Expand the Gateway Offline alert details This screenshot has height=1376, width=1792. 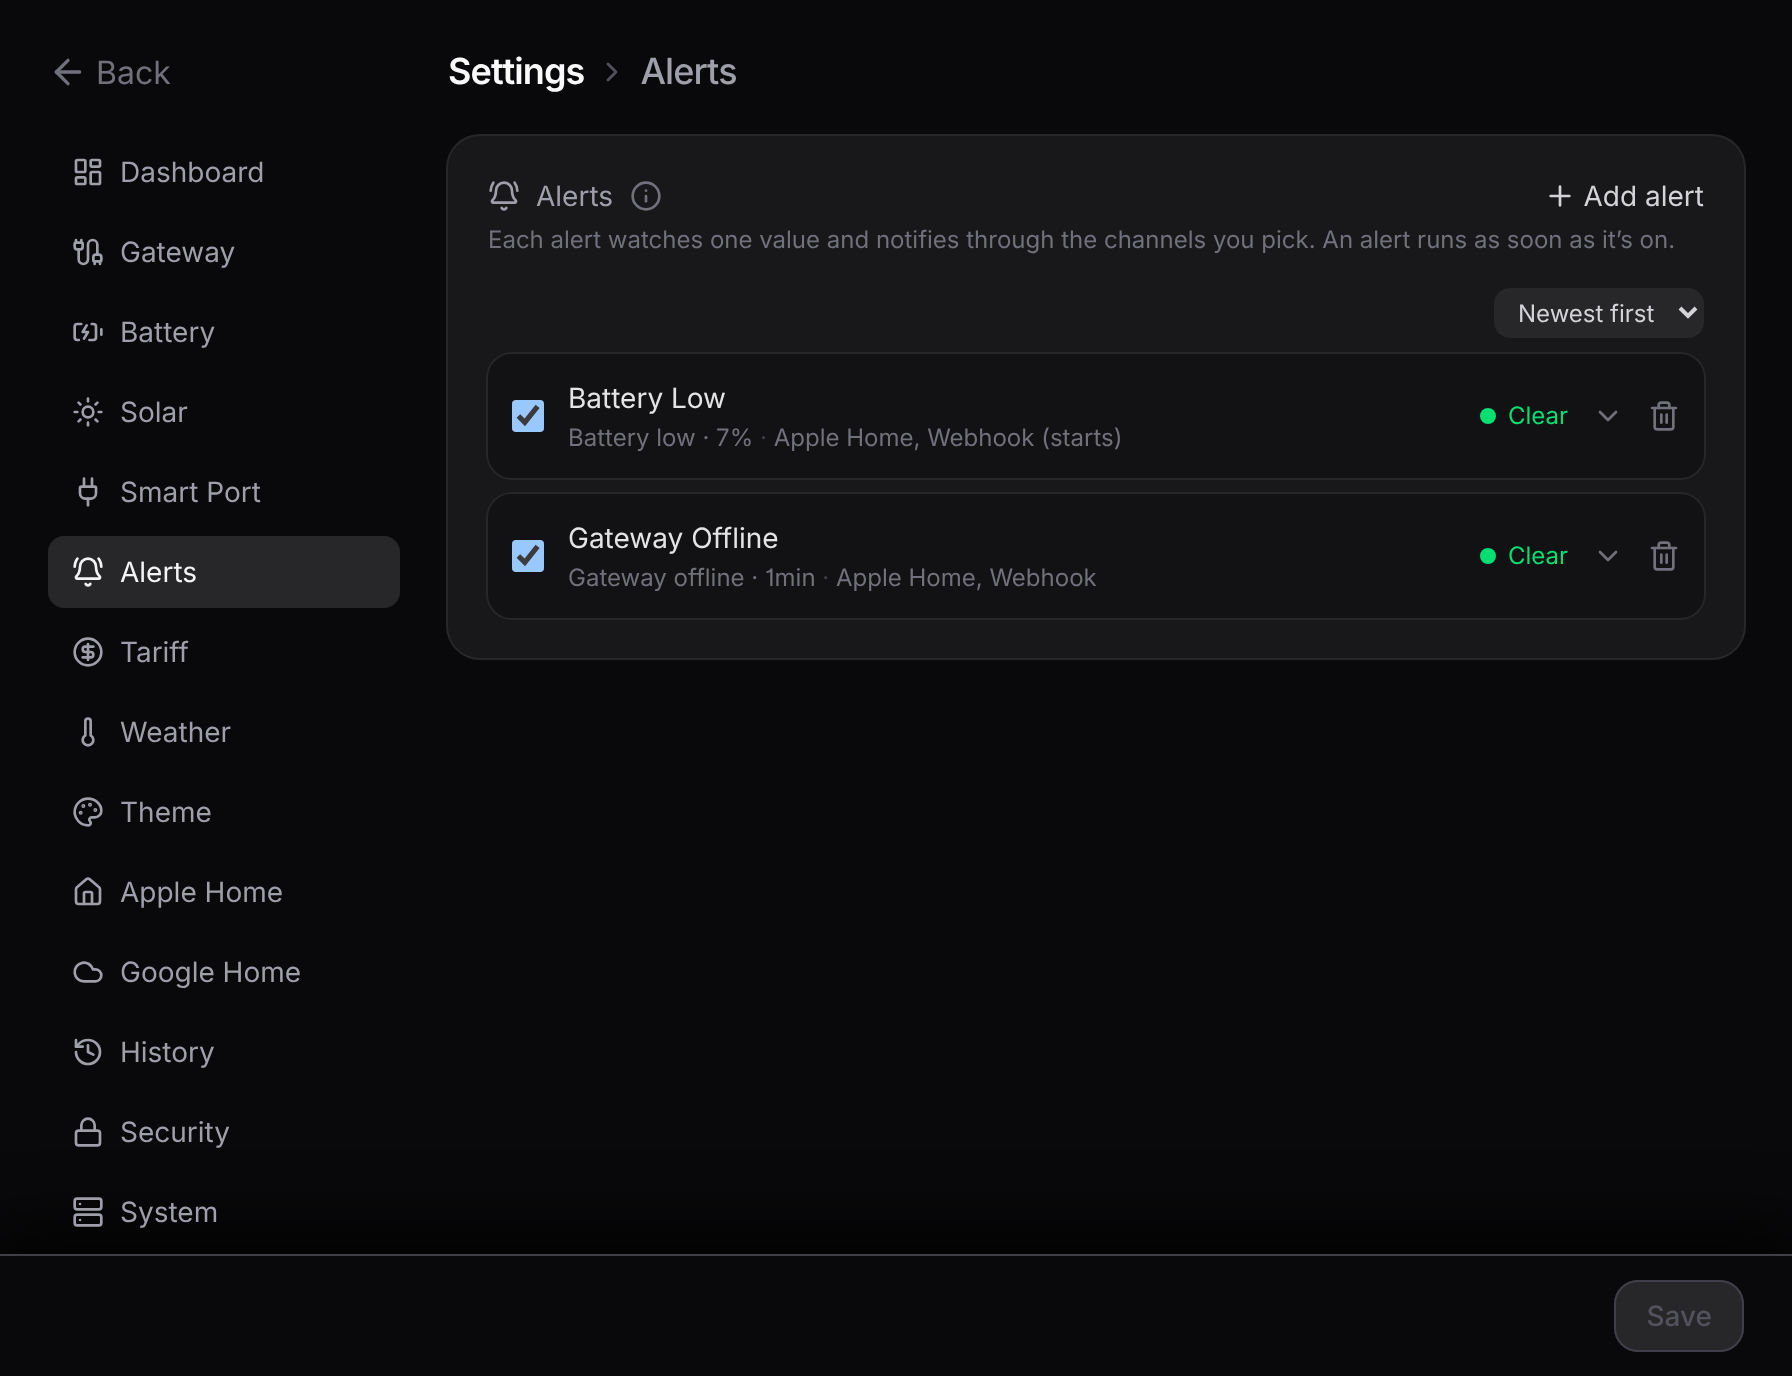[x=1608, y=556]
